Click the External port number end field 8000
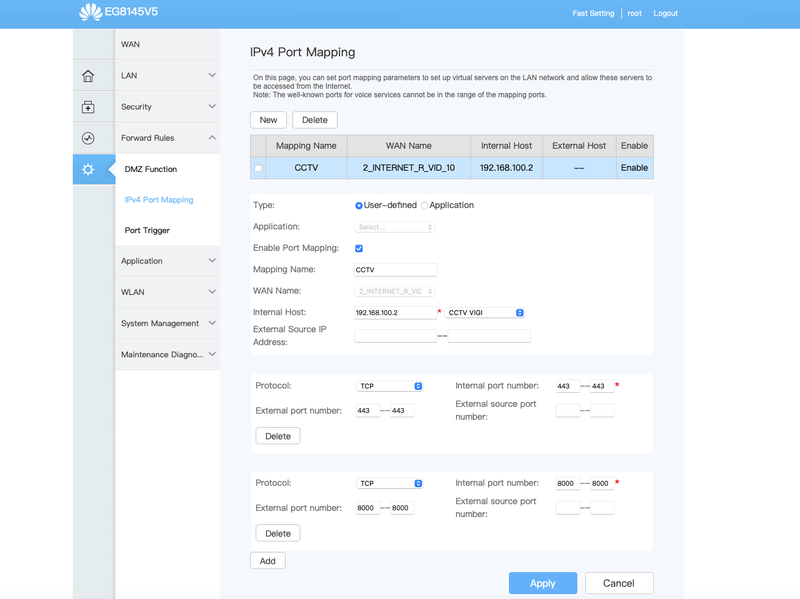The image size is (800, 599). point(402,508)
